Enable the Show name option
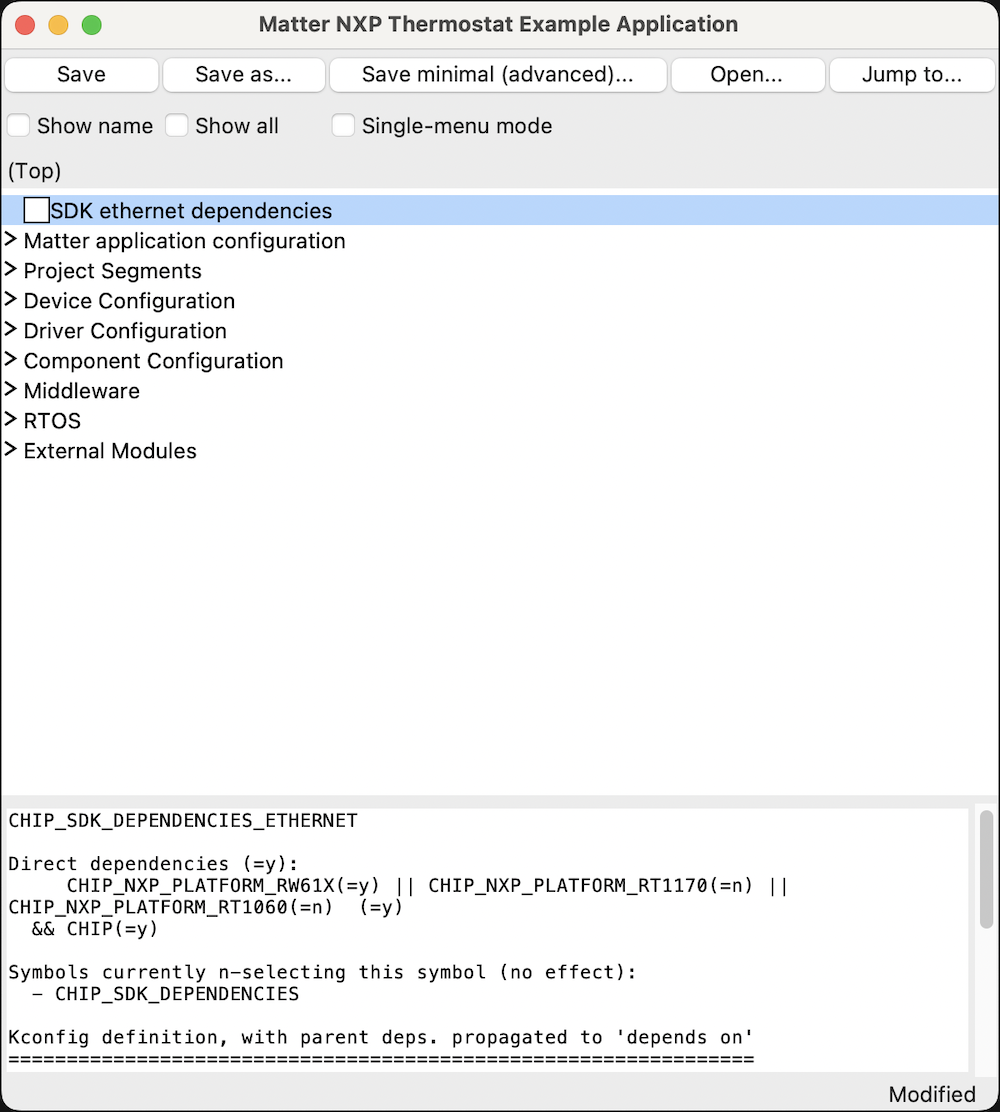Image resolution: width=1000 pixels, height=1112 pixels. (16, 126)
